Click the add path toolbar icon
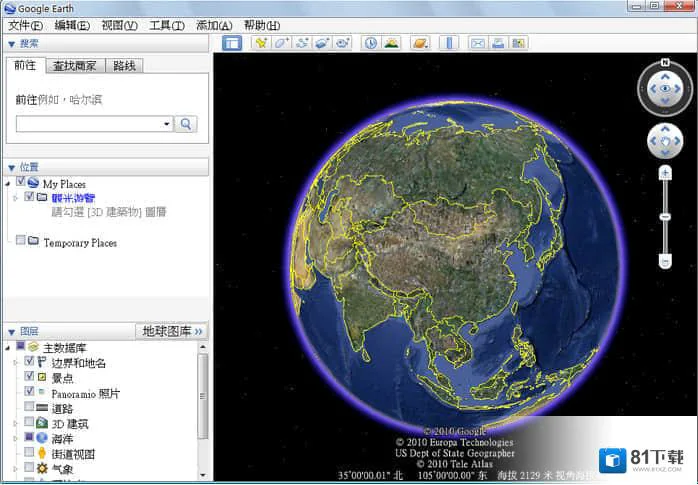 point(302,43)
